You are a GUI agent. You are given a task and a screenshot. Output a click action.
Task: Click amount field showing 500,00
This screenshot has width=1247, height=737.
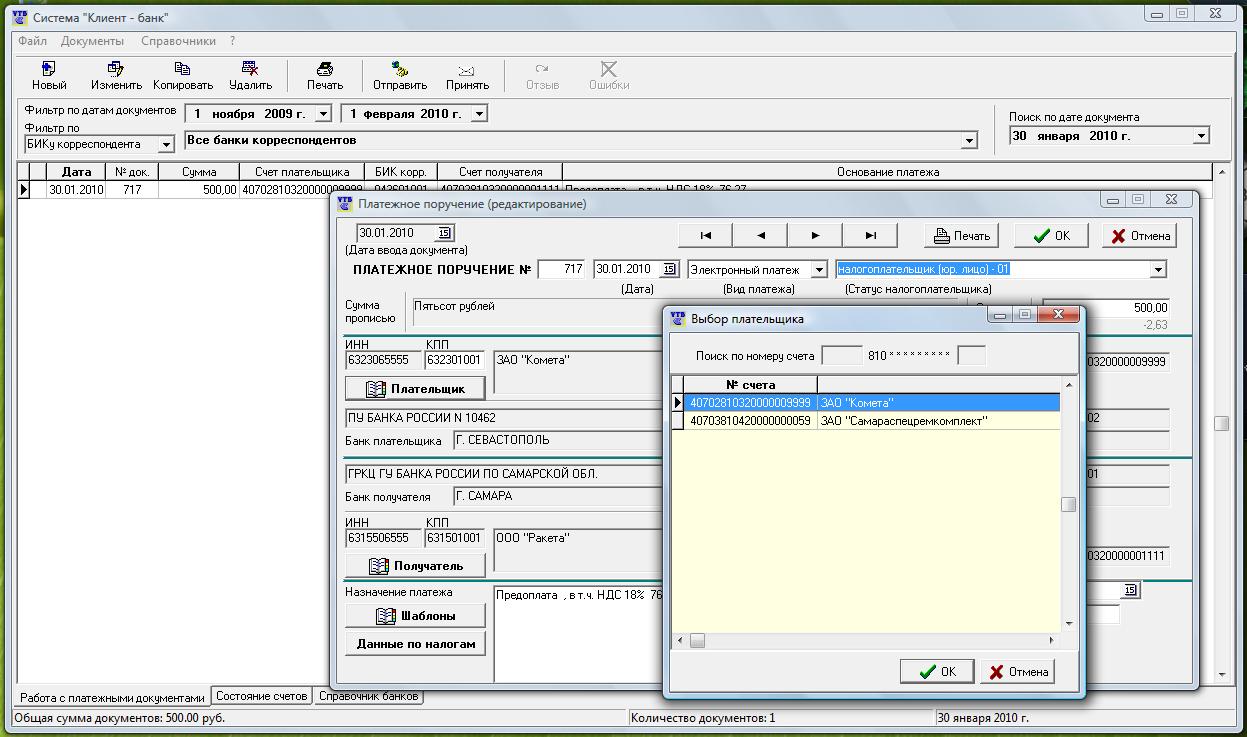(x=1106, y=308)
